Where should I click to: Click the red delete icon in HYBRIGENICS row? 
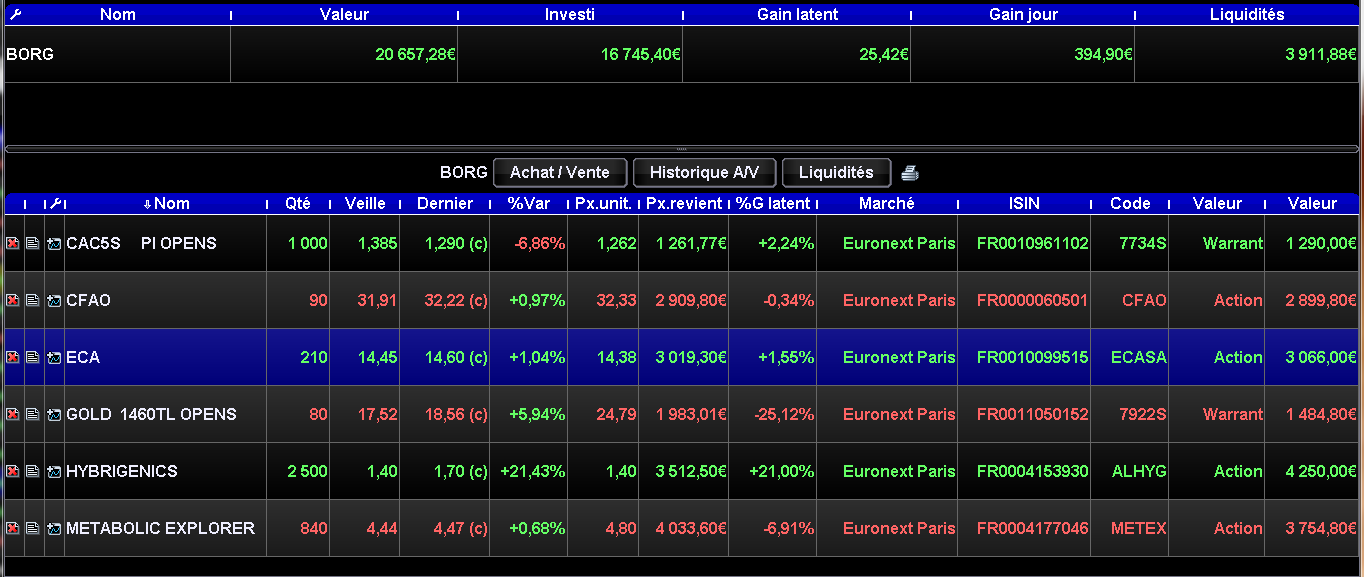(13, 471)
